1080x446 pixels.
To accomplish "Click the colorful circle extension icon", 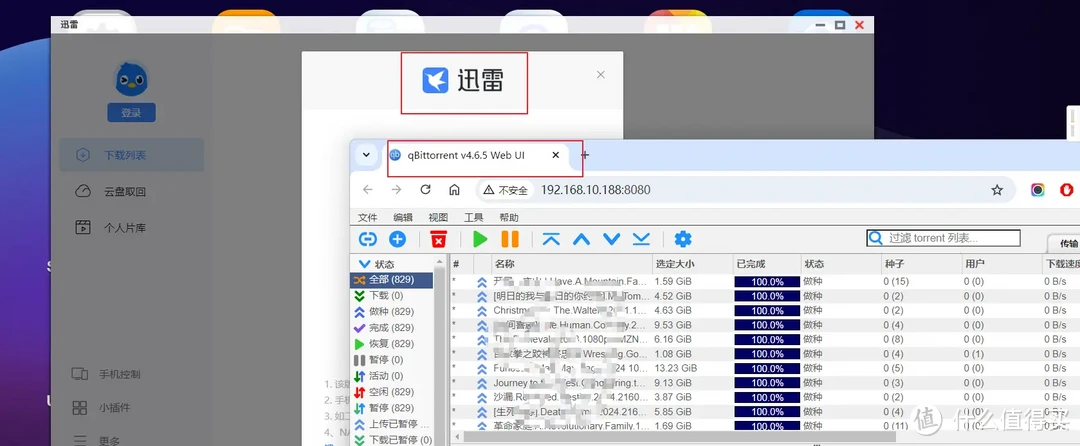I will point(1037,190).
